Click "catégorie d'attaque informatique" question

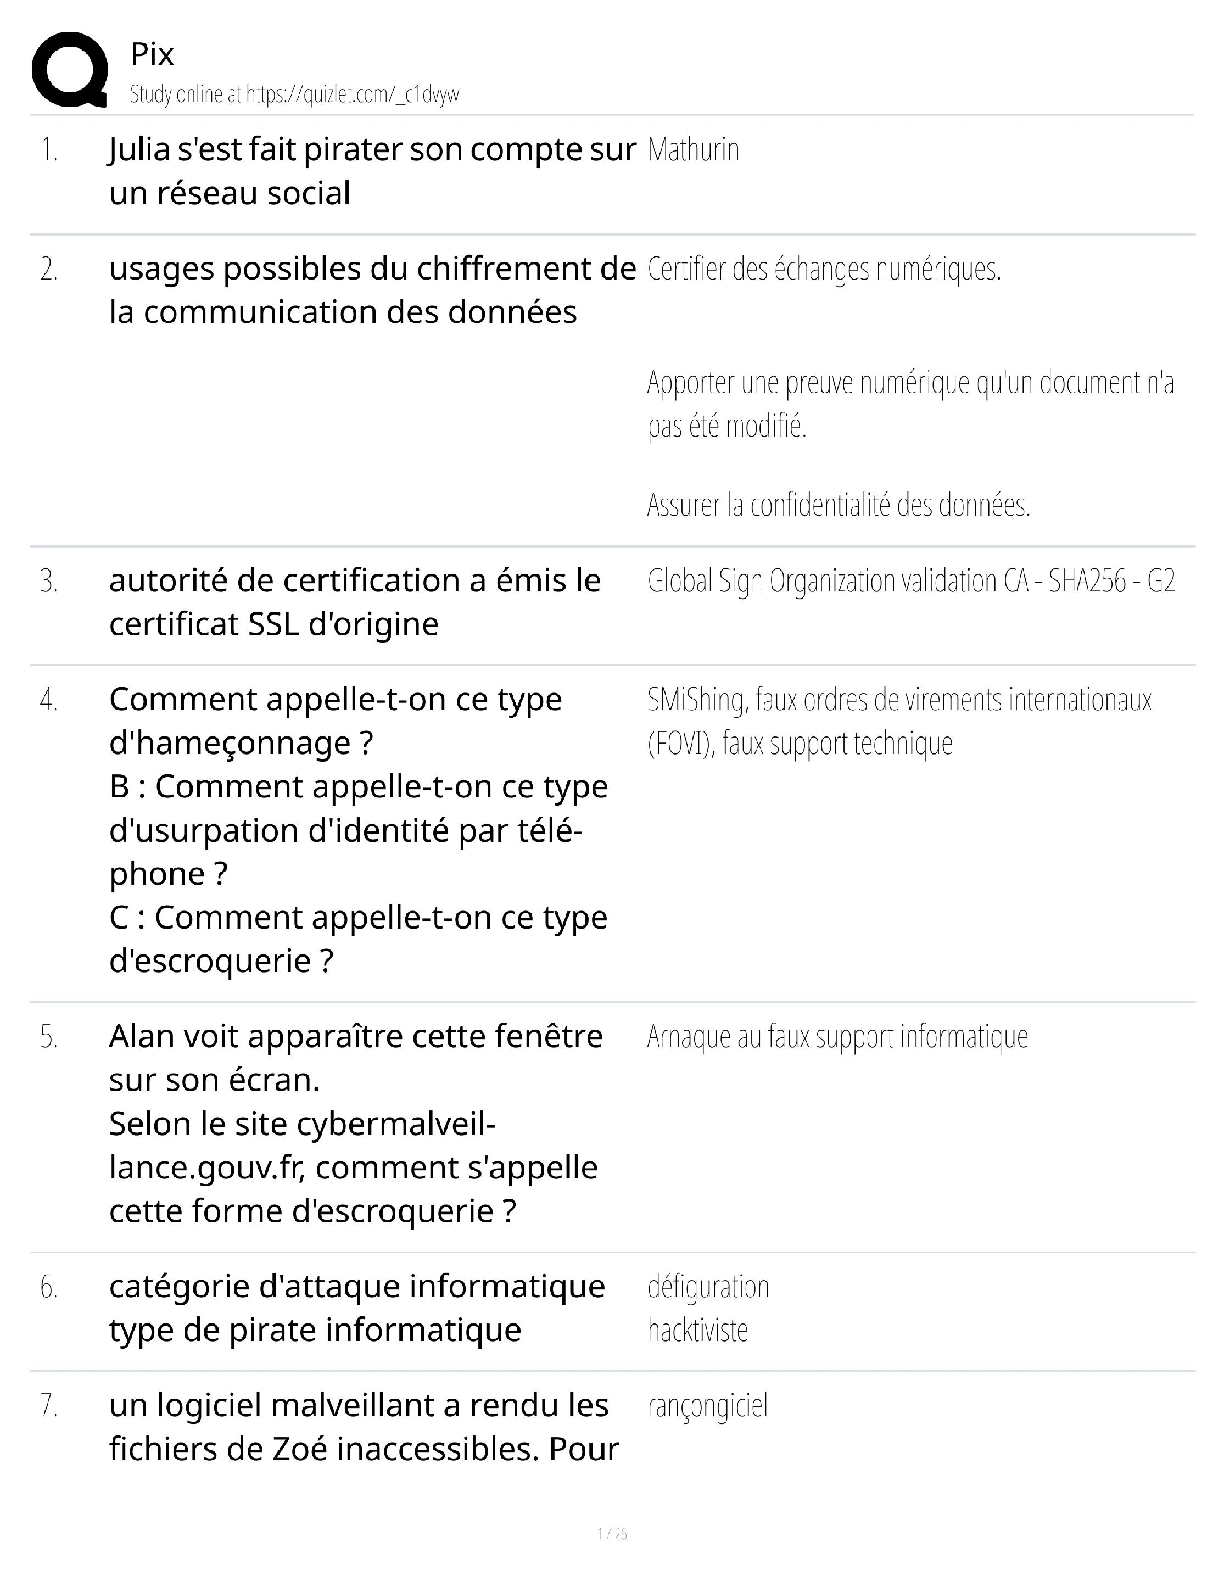click(356, 1286)
